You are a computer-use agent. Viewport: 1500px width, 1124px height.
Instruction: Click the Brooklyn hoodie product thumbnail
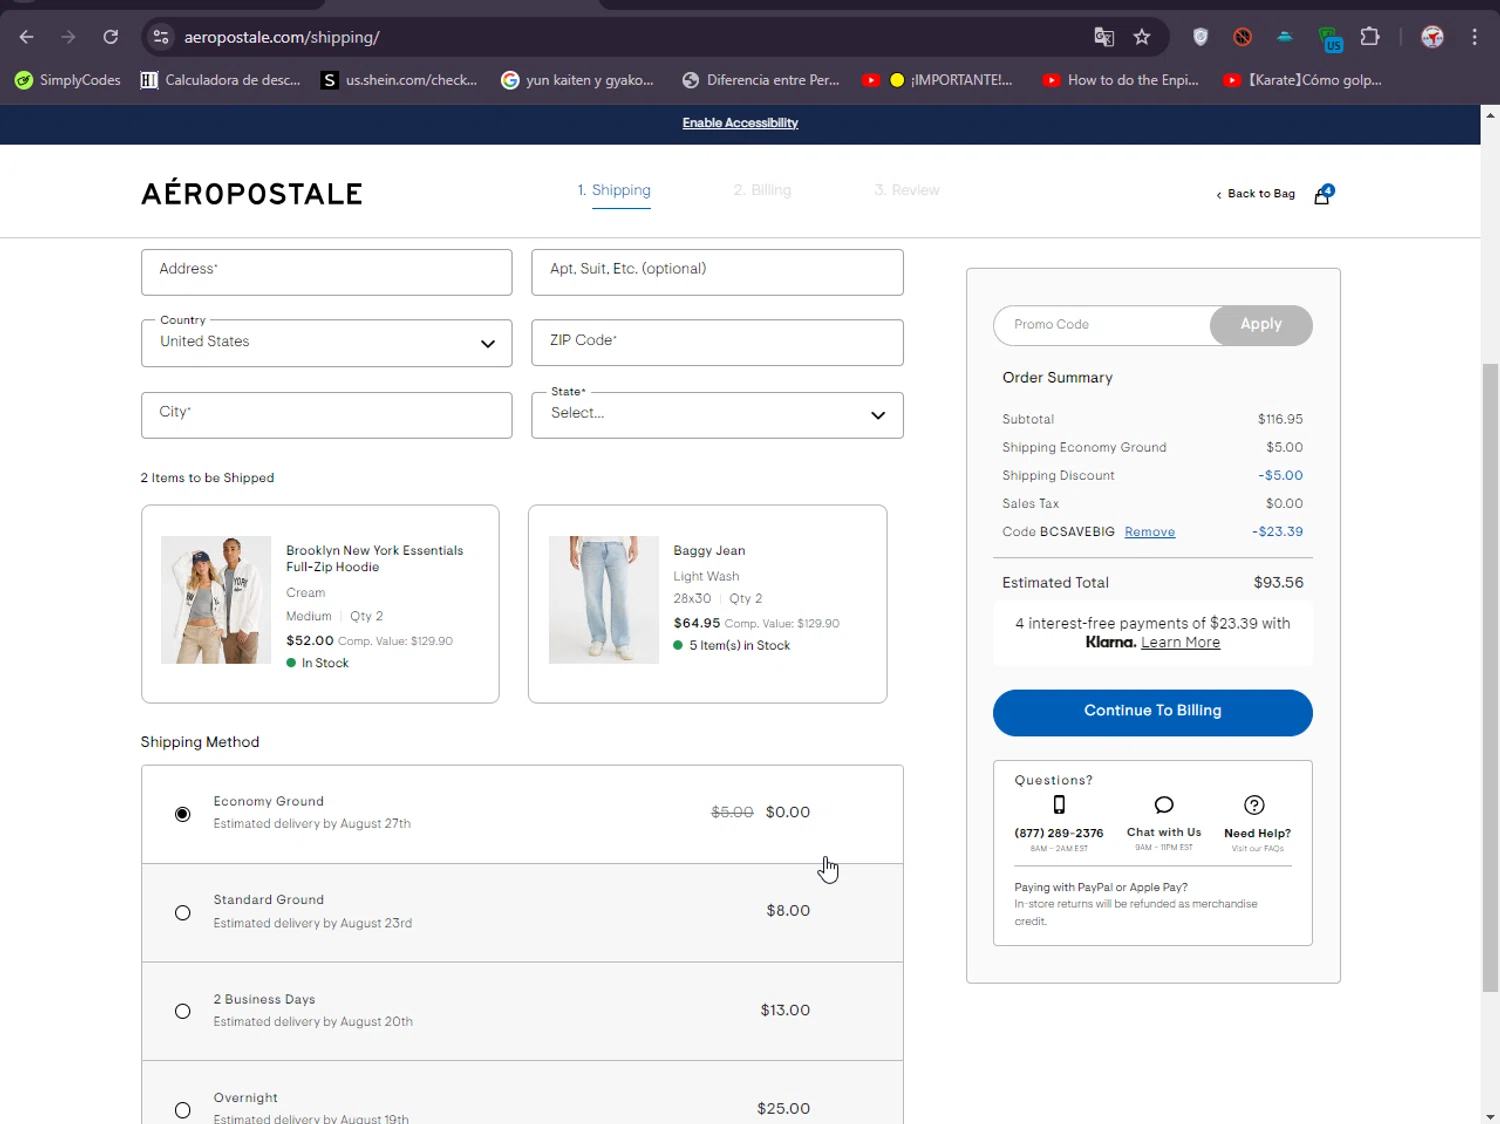click(216, 600)
